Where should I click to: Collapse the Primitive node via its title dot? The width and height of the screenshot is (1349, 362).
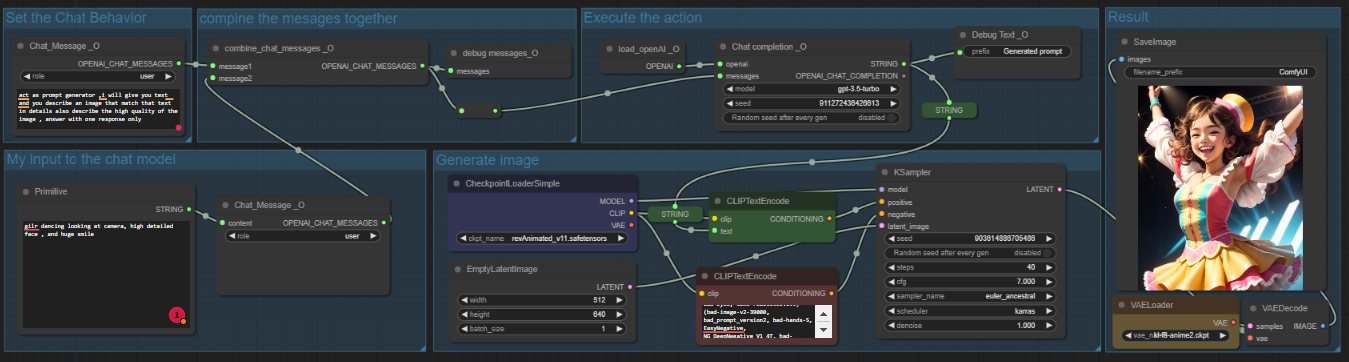pyautogui.click(x=25, y=192)
